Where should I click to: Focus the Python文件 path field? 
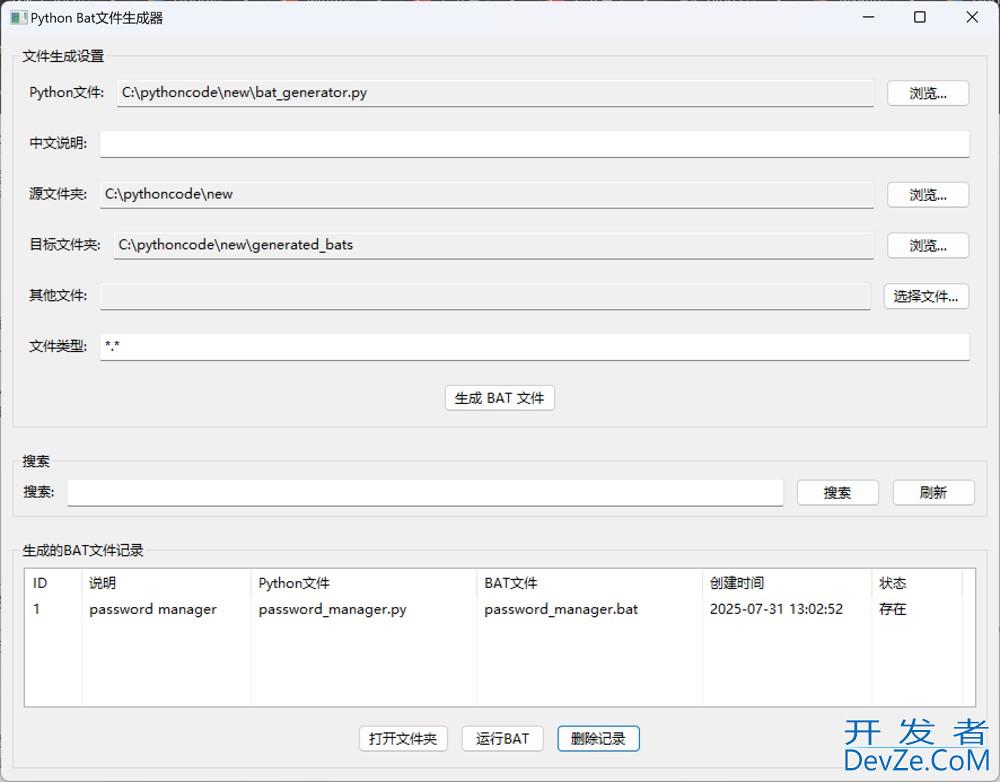tap(496, 93)
